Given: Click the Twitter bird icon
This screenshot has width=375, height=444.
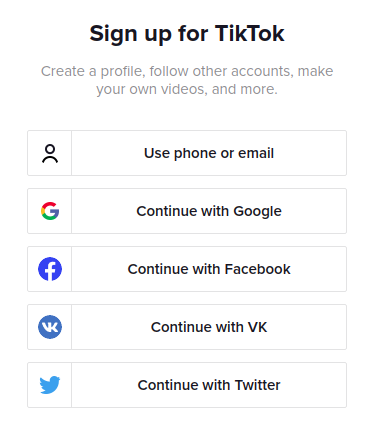Looking at the screenshot, I should (x=50, y=385).
